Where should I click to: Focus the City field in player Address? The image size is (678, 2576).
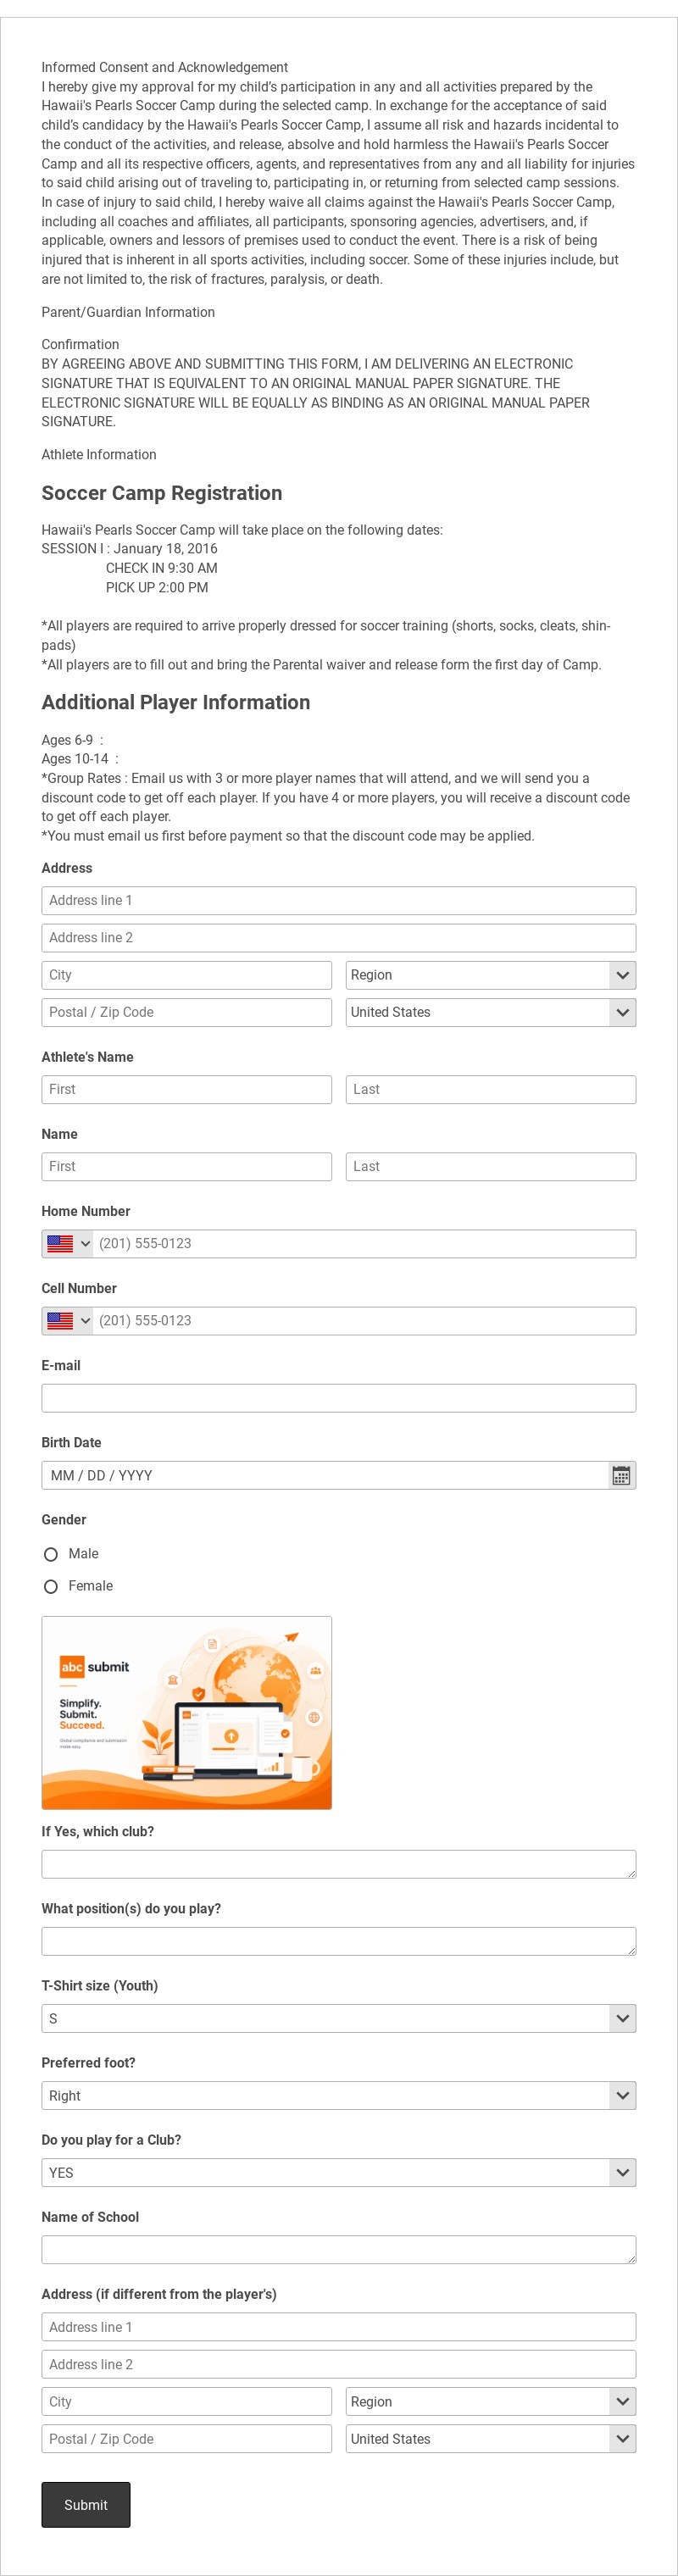point(187,975)
